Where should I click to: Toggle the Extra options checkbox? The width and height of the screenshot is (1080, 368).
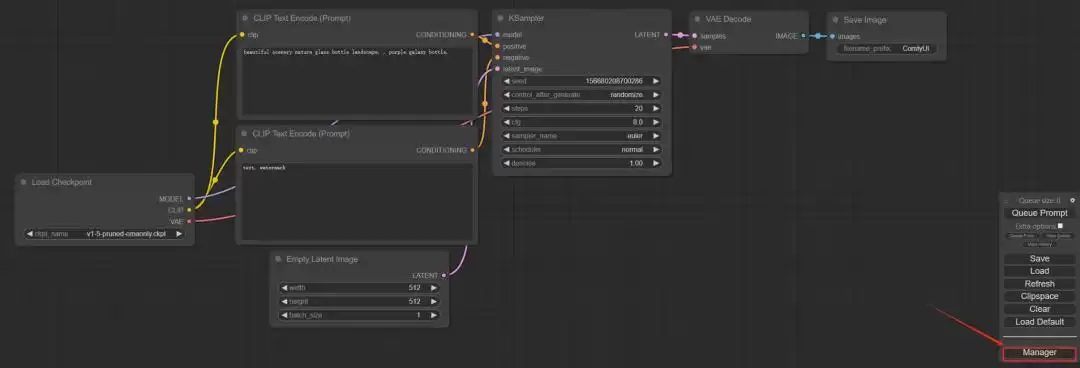pos(1060,225)
